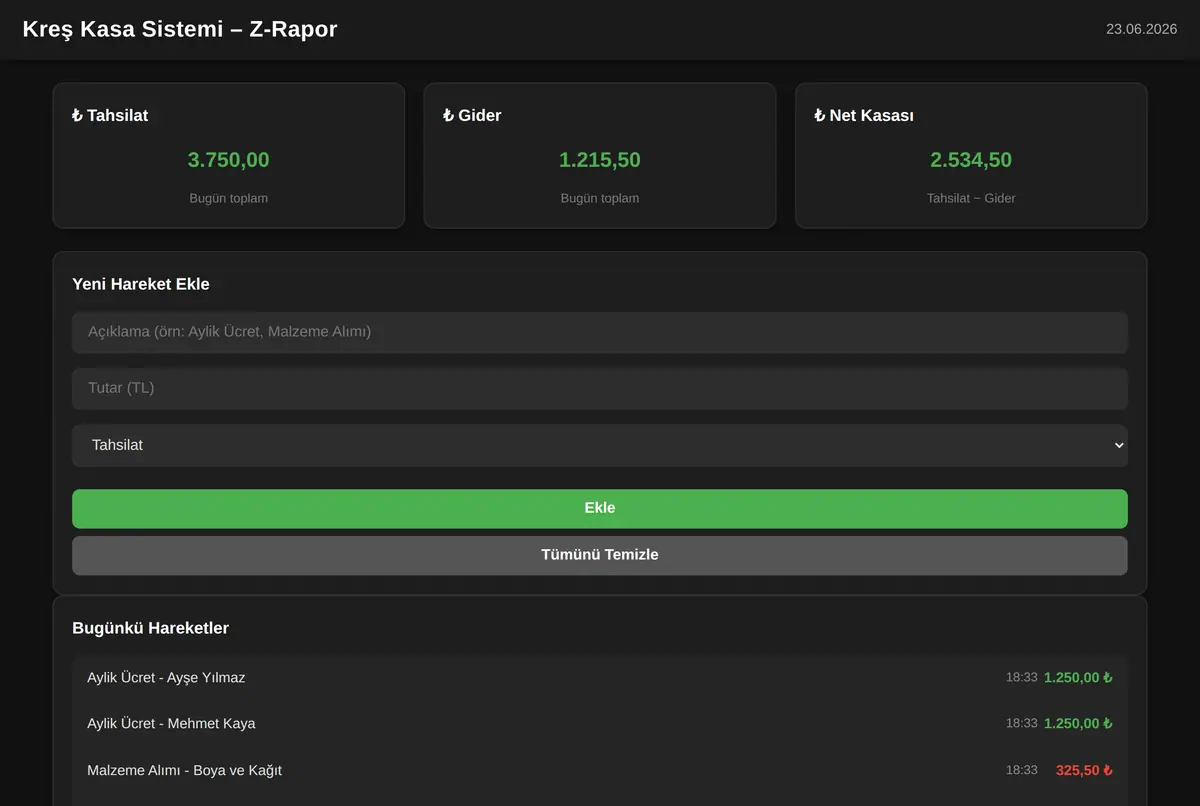Click the 2.534,50 Net Kasası value
The image size is (1200, 806).
click(x=971, y=160)
